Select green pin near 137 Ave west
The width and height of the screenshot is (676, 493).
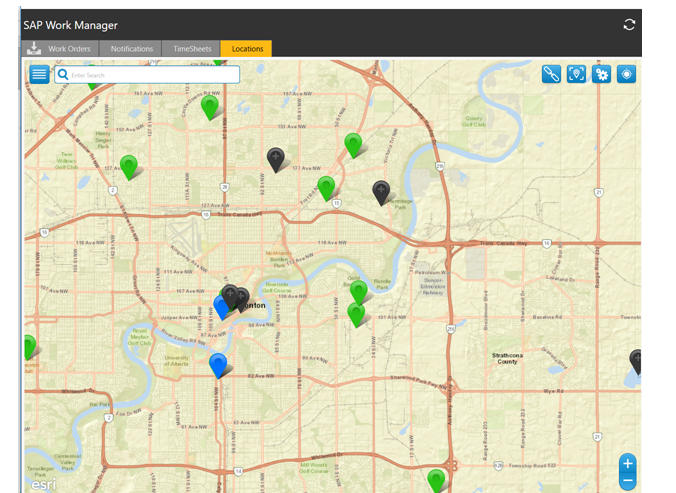click(x=128, y=167)
